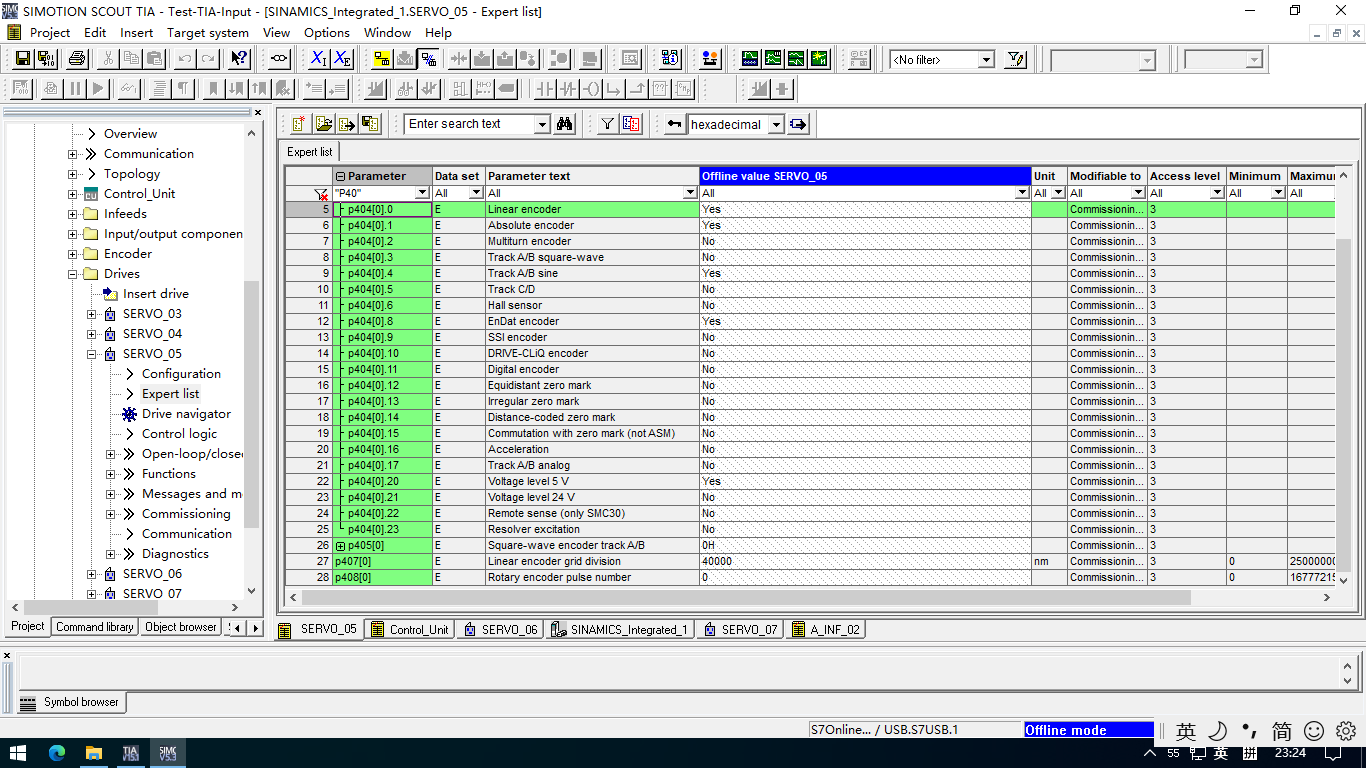
Task: Collapse the Parameter column header minus box
Action: [x=340, y=176]
